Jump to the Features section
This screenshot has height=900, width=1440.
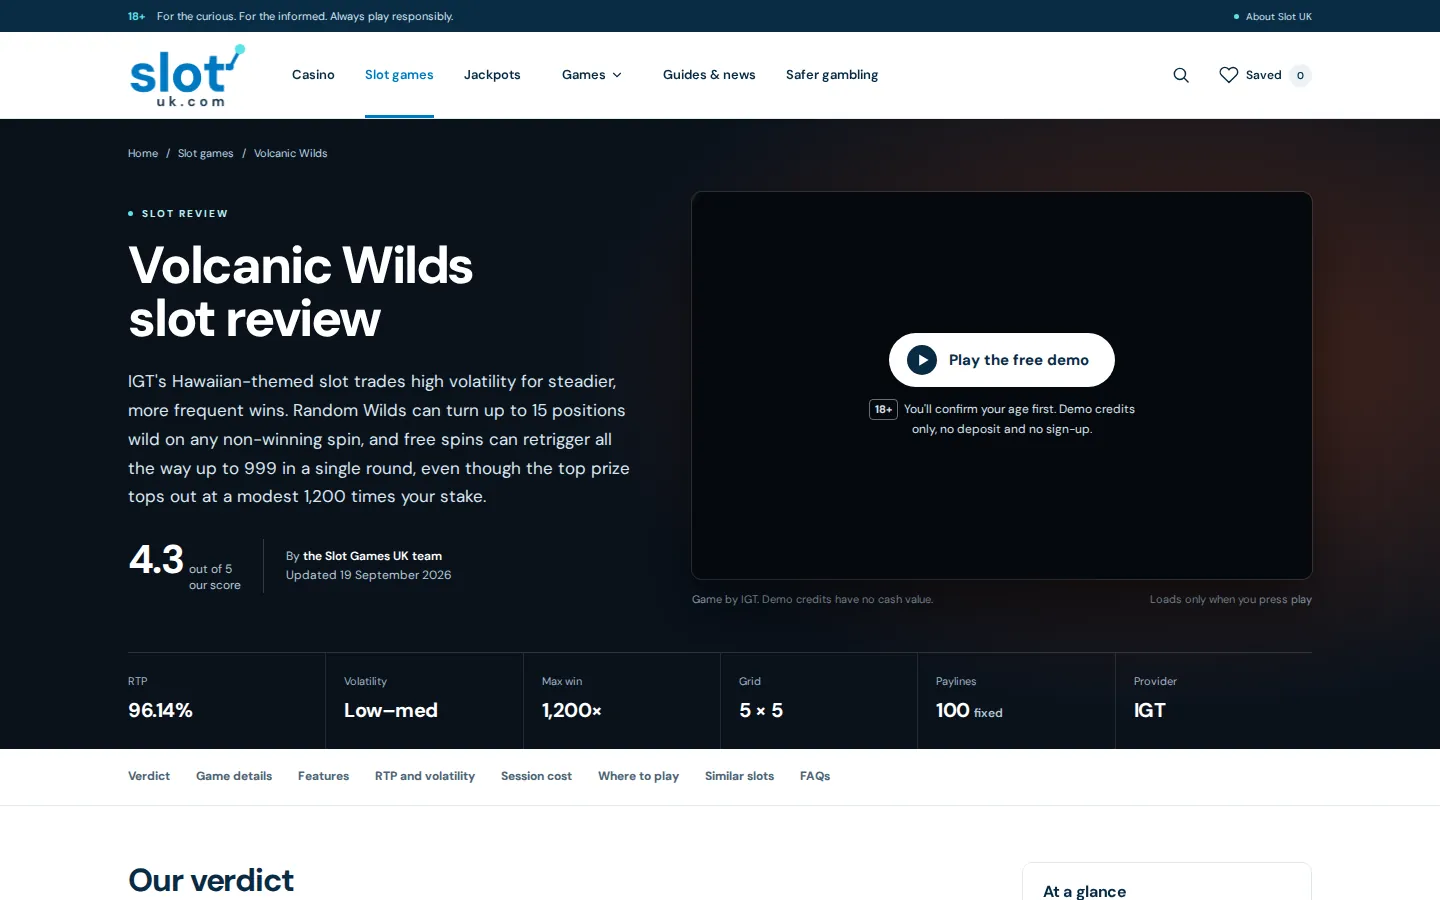pyautogui.click(x=323, y=776)
